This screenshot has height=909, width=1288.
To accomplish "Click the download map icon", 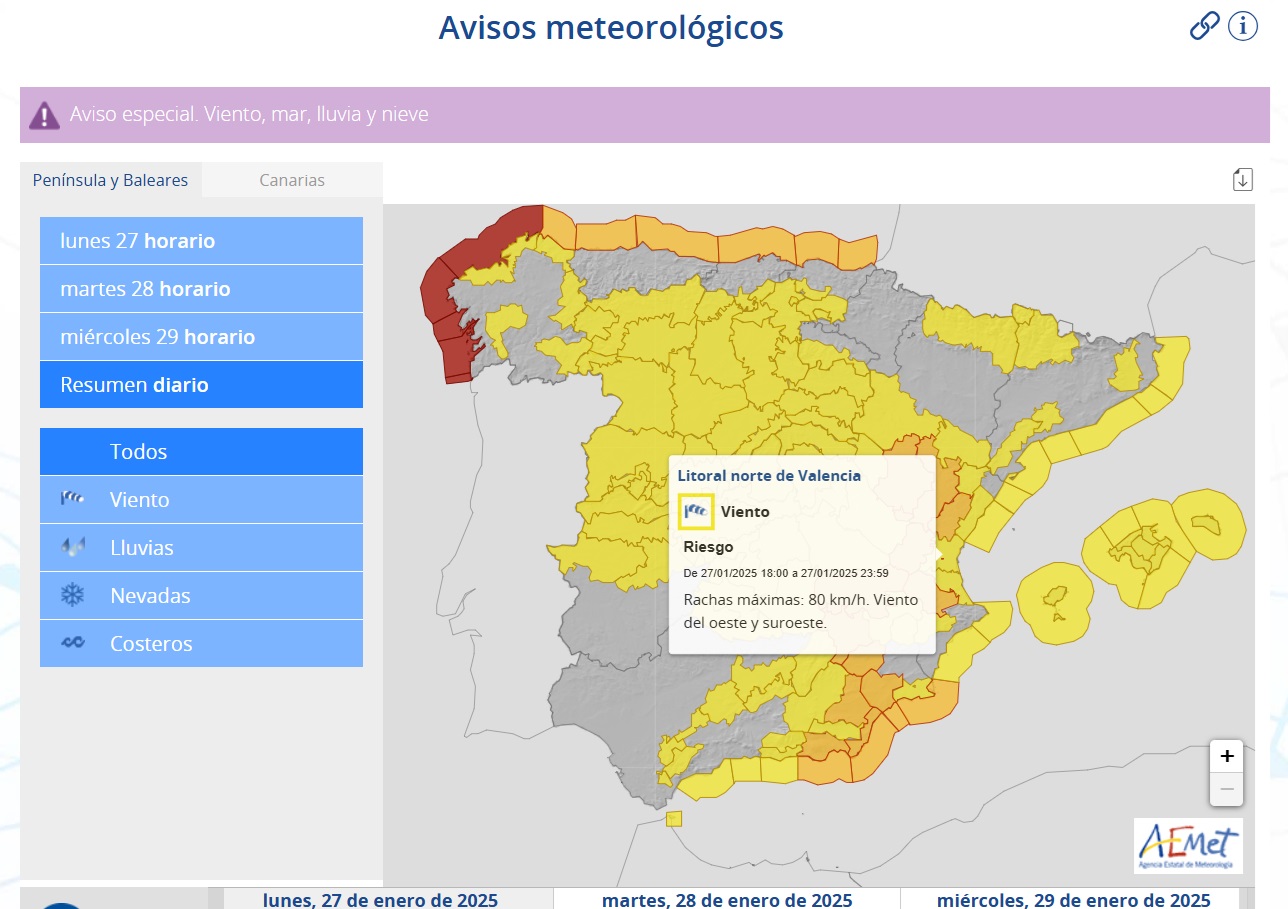I will pos(1242,180).
